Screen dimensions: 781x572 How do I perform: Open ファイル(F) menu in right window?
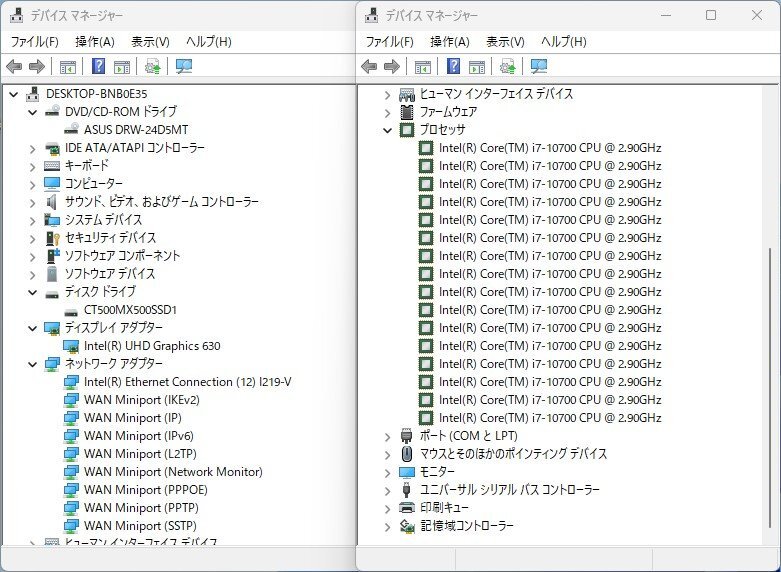point(390,42)
